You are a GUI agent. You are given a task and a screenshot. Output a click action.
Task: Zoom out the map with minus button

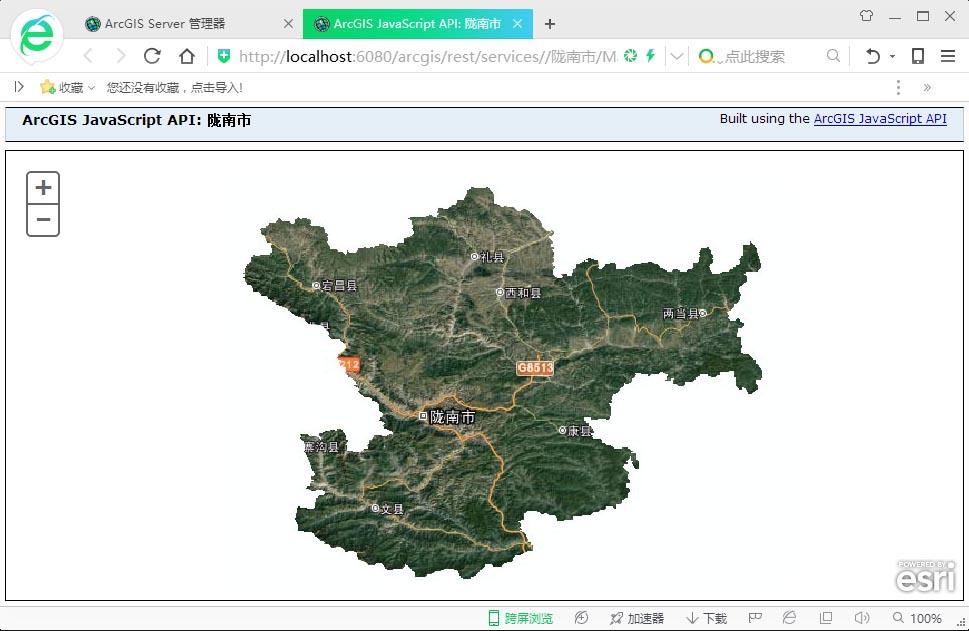coord(43,220)
